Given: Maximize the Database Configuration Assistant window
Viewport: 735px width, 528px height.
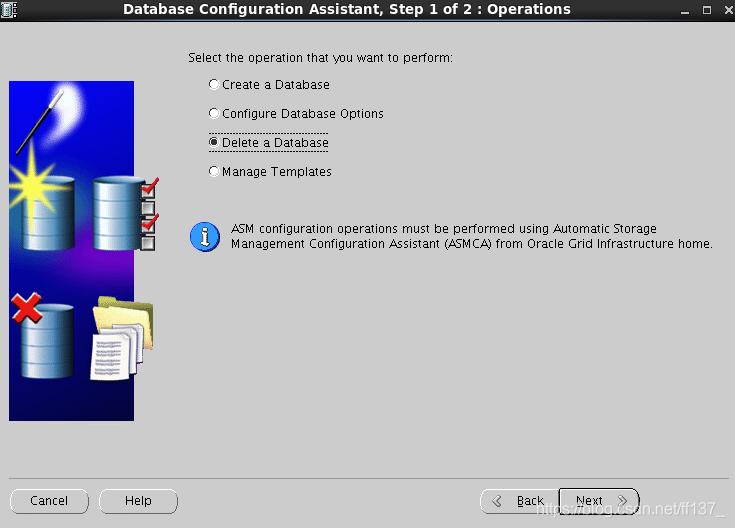Looking at the screenshot, I should pyautogui.click(x=707, y=10).
